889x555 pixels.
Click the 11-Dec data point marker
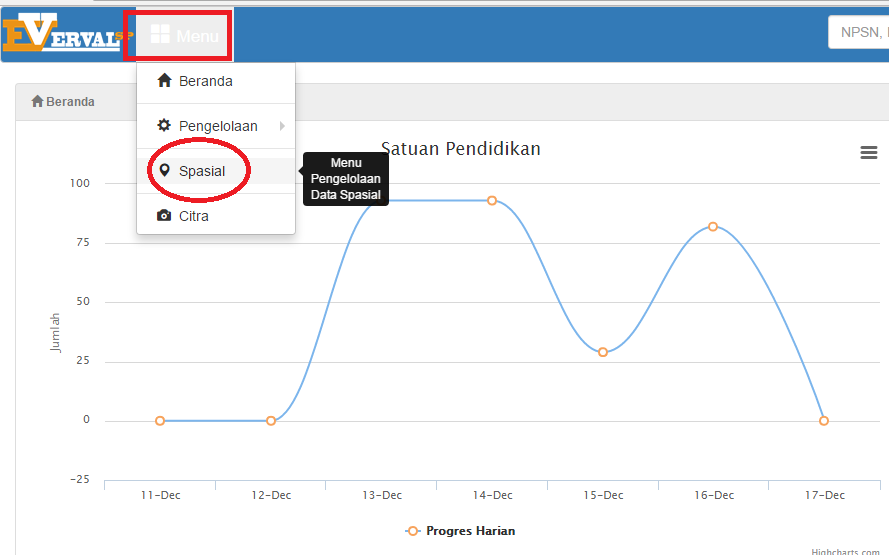click(160, 421)
